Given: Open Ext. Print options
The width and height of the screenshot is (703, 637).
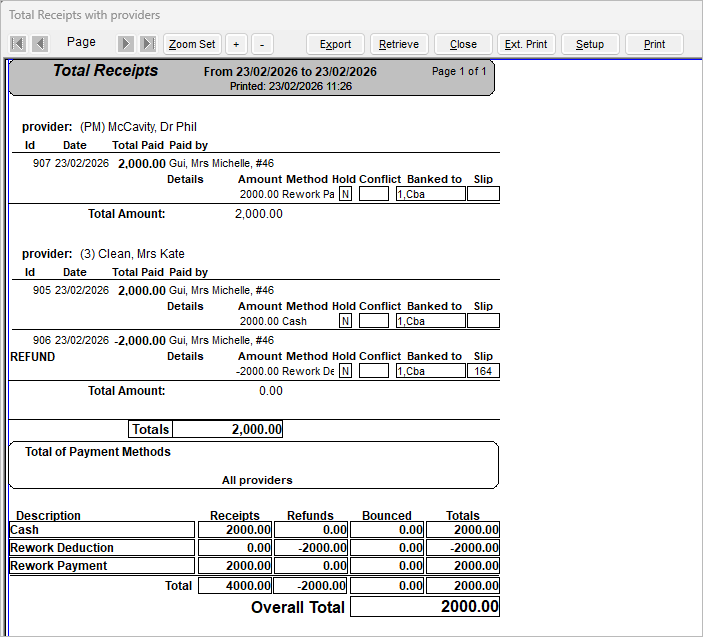Looking at the screenshot, I should (525, 44).
